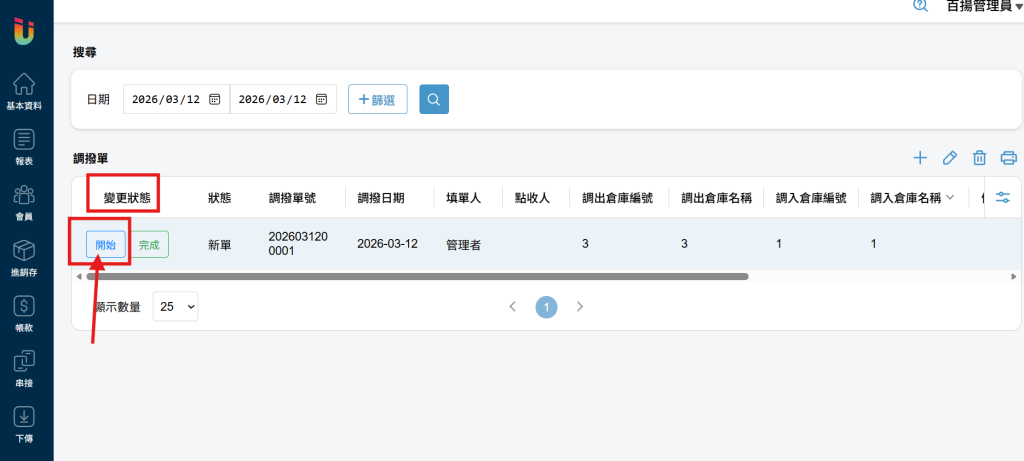Open the 進銷存 sidebar menu
Screen dimensions: 1024x461
click(25, 257)
